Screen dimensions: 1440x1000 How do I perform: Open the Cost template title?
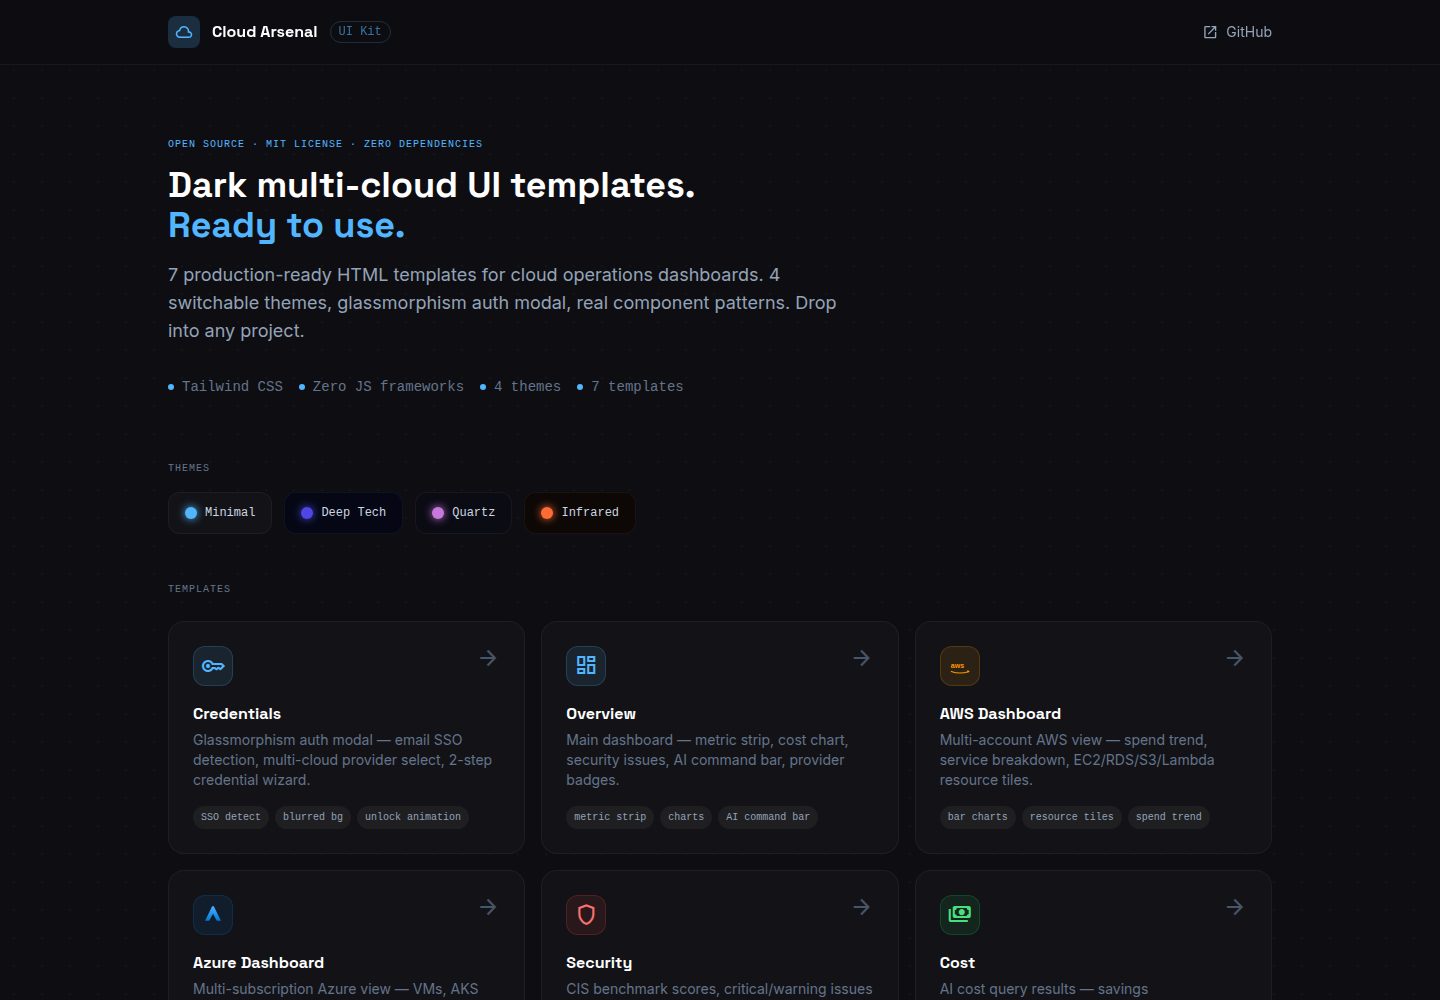(x=957, y=963)
